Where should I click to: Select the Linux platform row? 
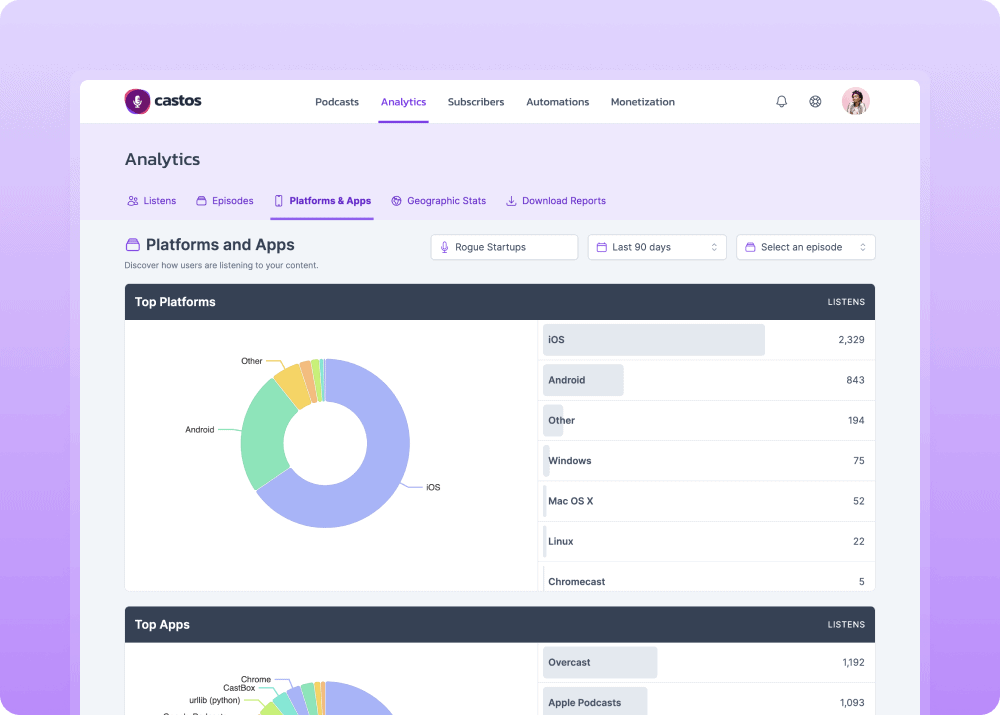707,542
